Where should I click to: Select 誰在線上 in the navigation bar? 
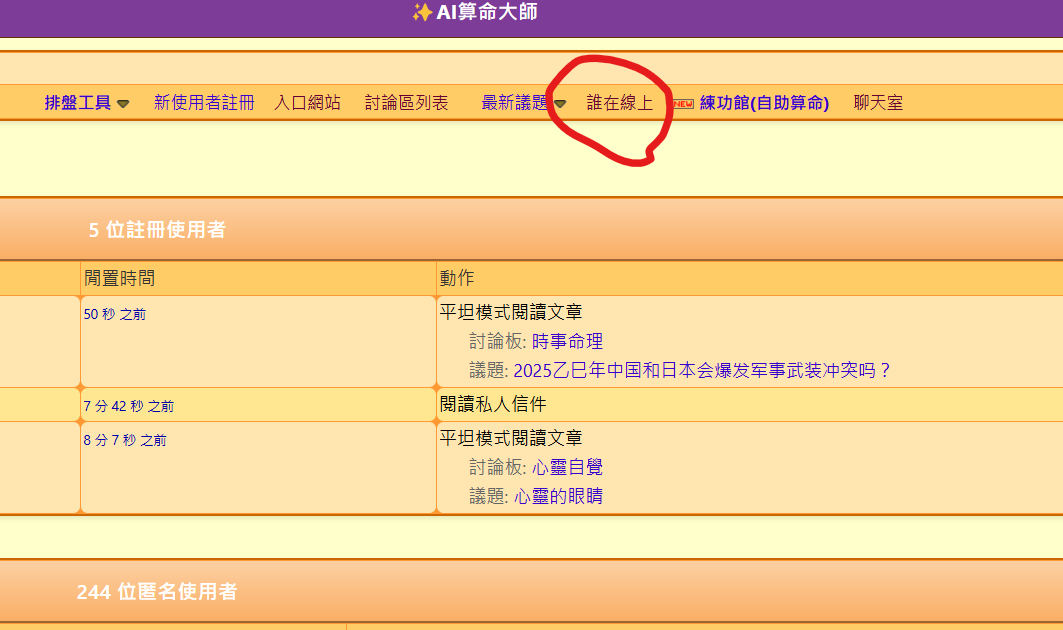click(x=620, y=102)
